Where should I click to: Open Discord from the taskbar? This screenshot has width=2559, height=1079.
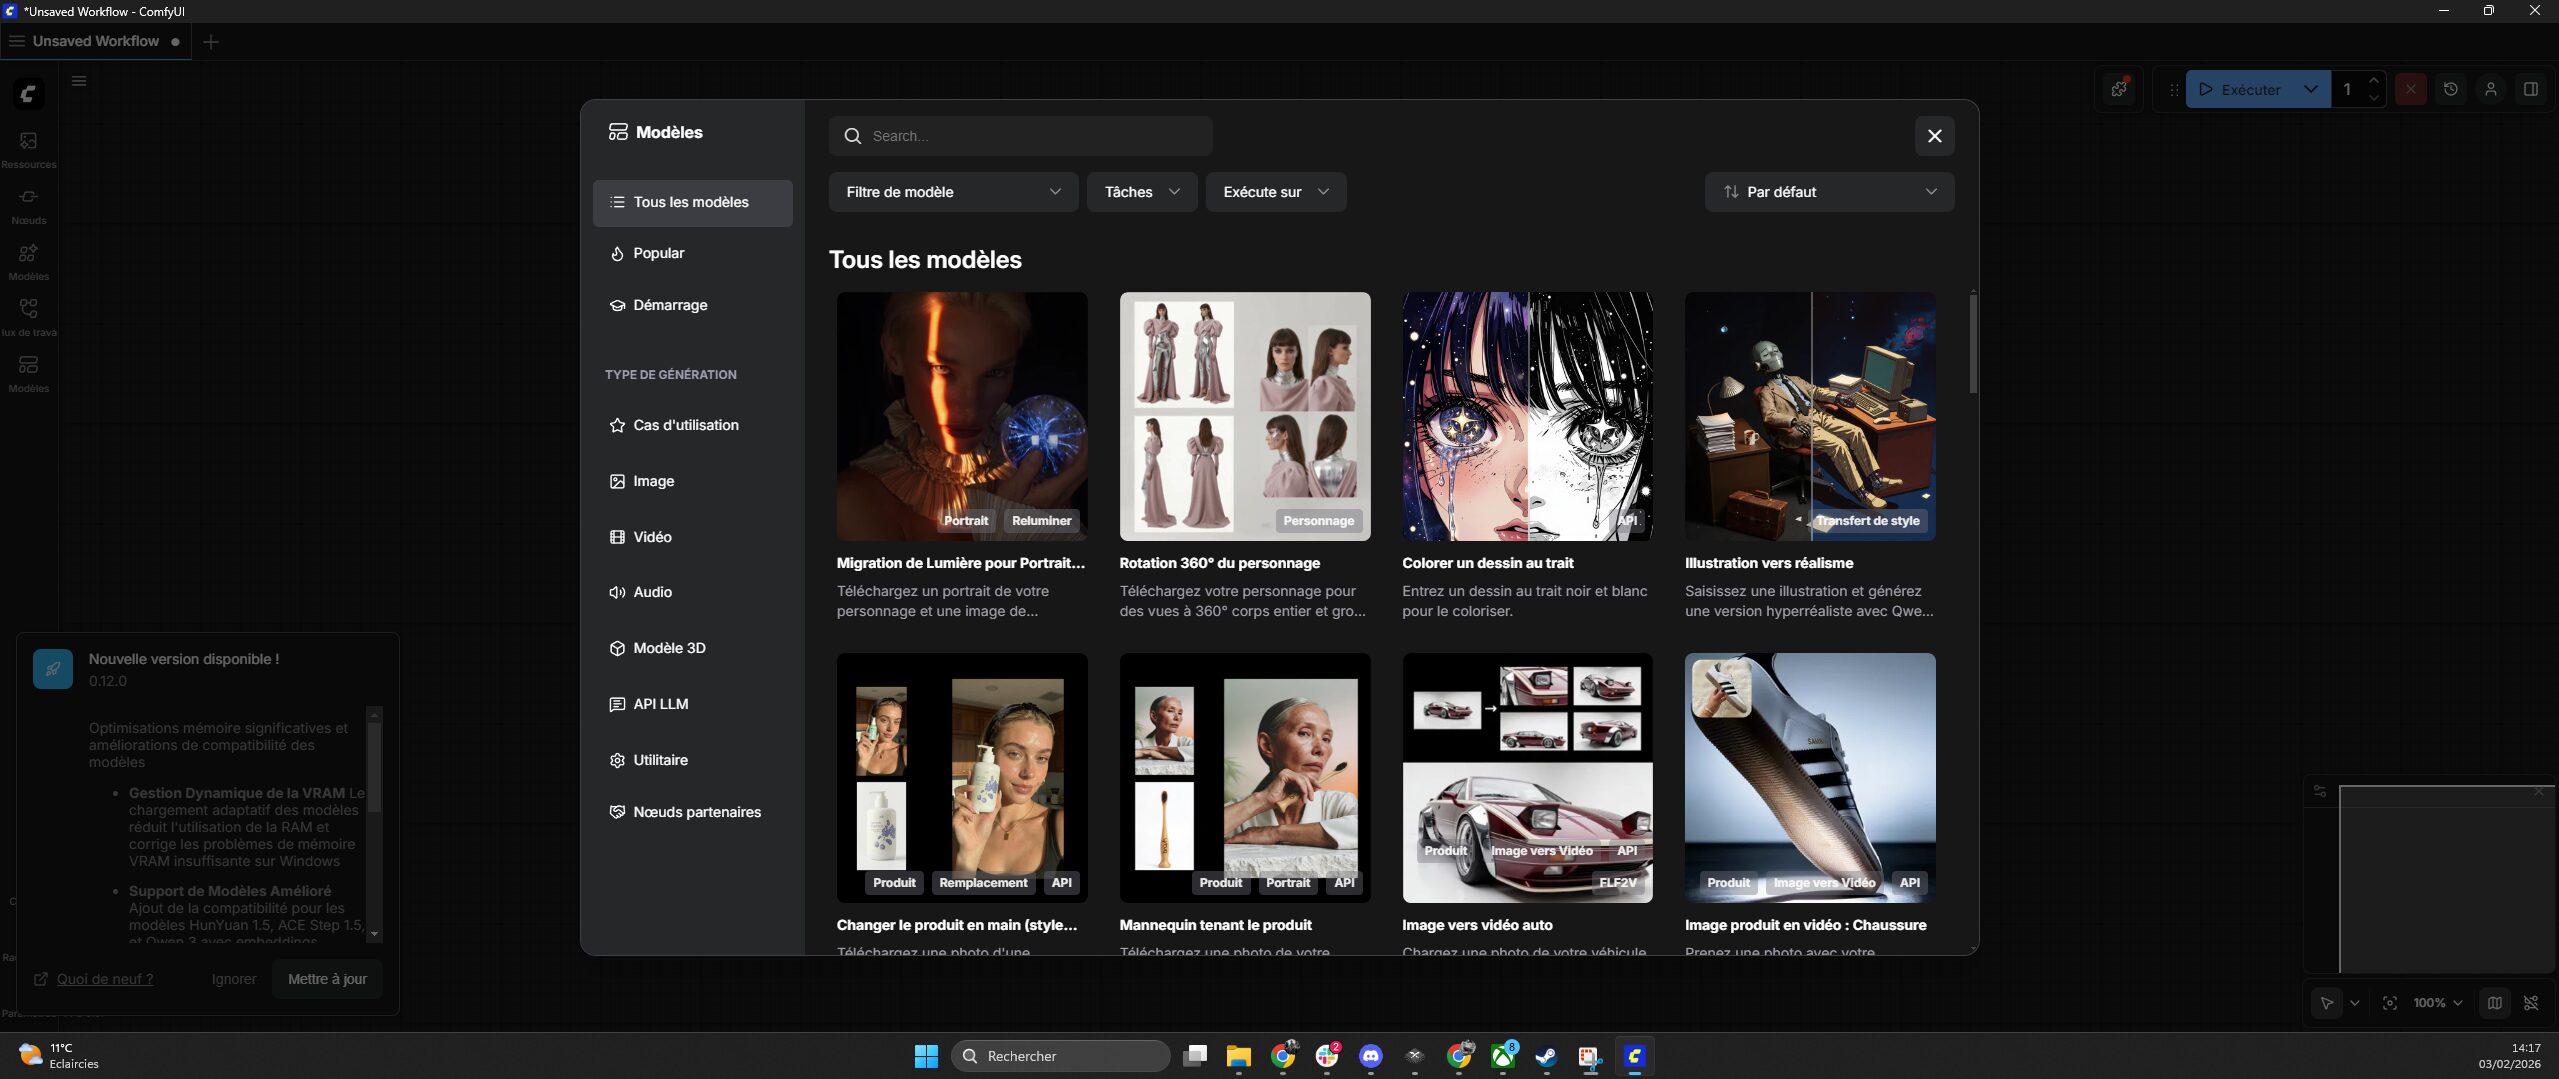click(x=1370, y=1056)
